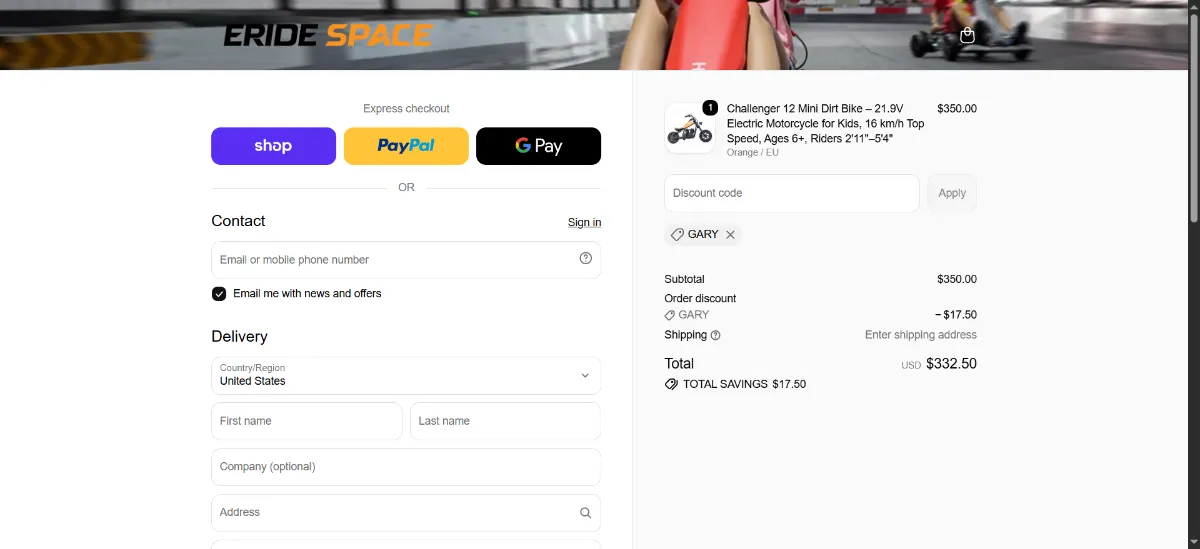The width and height of the screenshot is (1200, 549).
Task: Click the help icon in the email field
Action: click(586, 258)
